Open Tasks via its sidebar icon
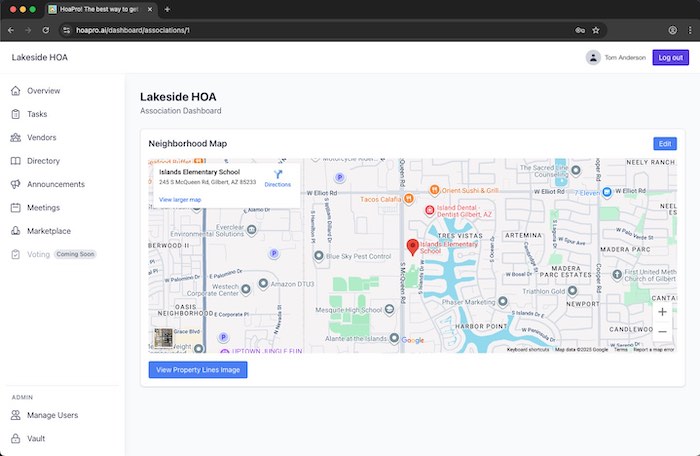 point(16,114)
